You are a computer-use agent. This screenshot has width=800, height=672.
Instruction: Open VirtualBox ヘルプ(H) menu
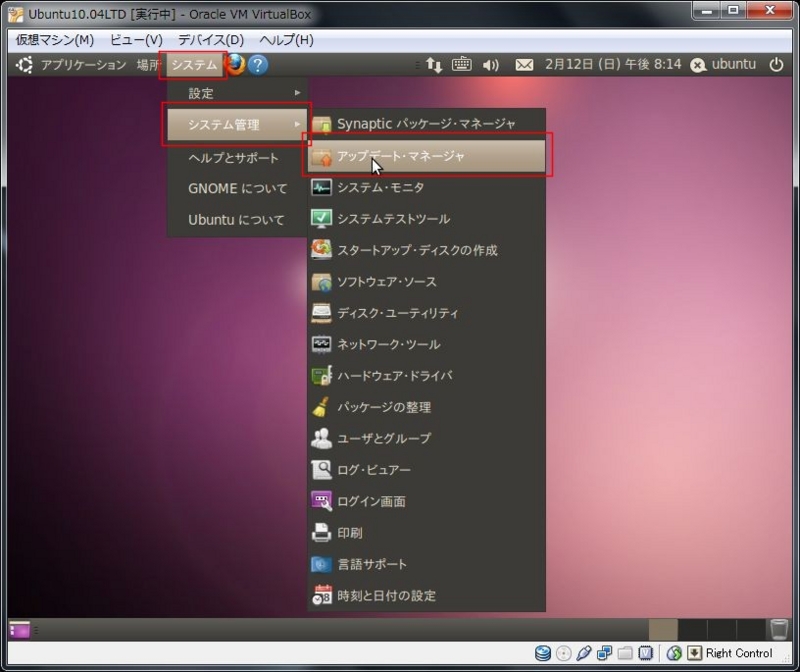pyautogui.click(x=286, y=40)
